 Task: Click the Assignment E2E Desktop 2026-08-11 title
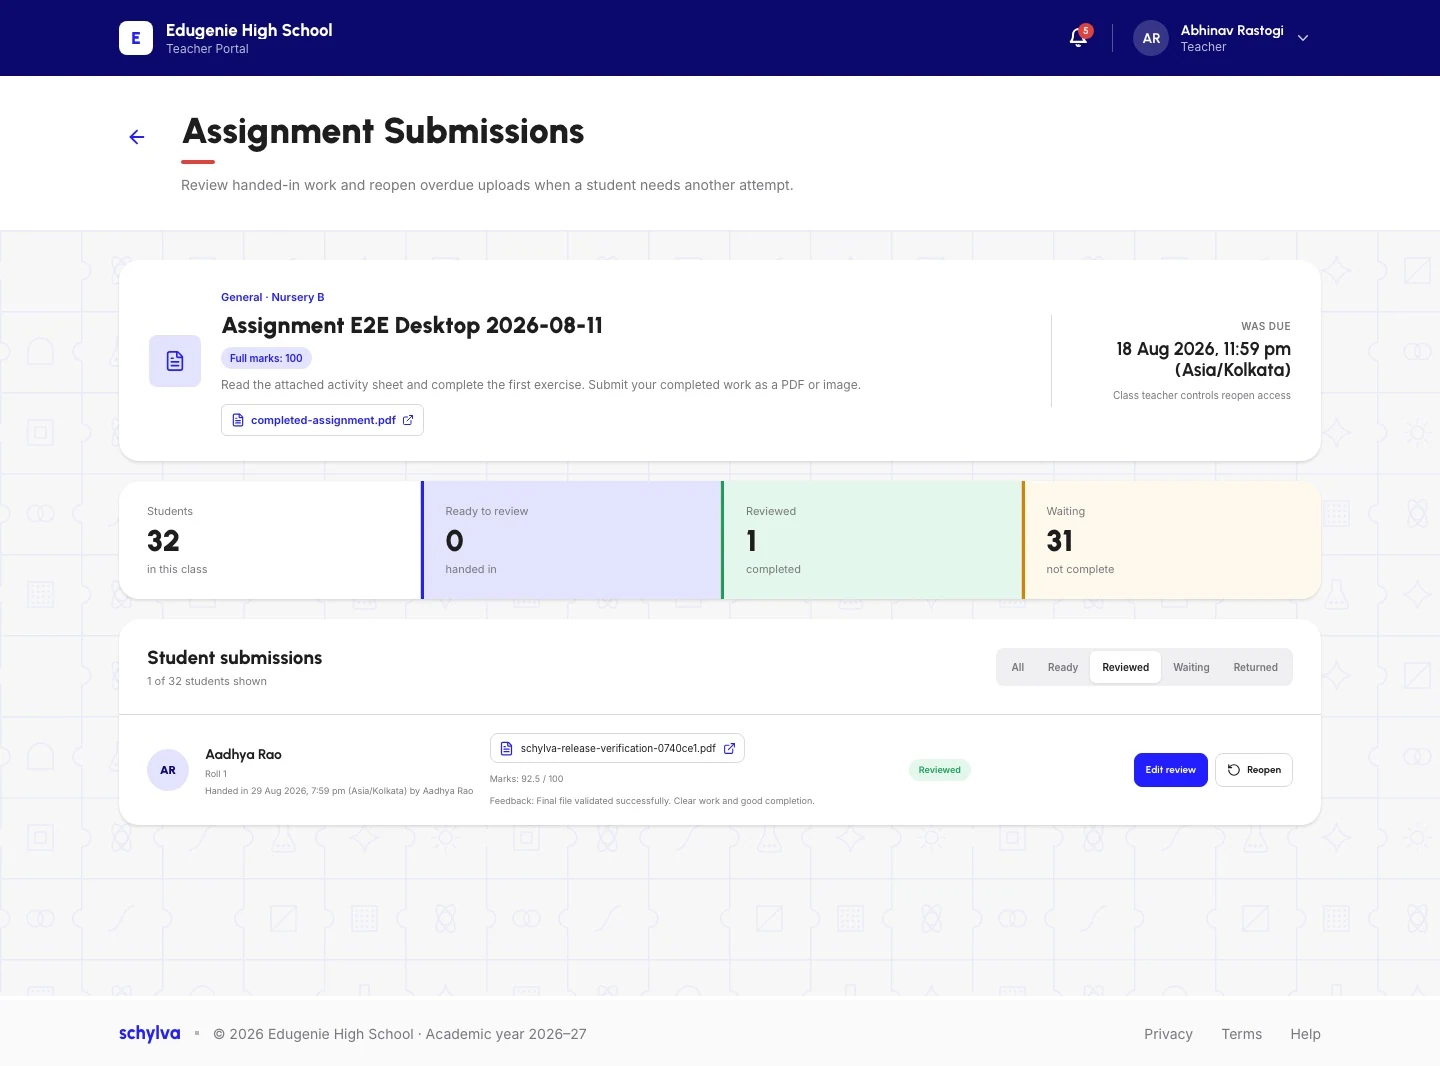click(x=412, y=326)
